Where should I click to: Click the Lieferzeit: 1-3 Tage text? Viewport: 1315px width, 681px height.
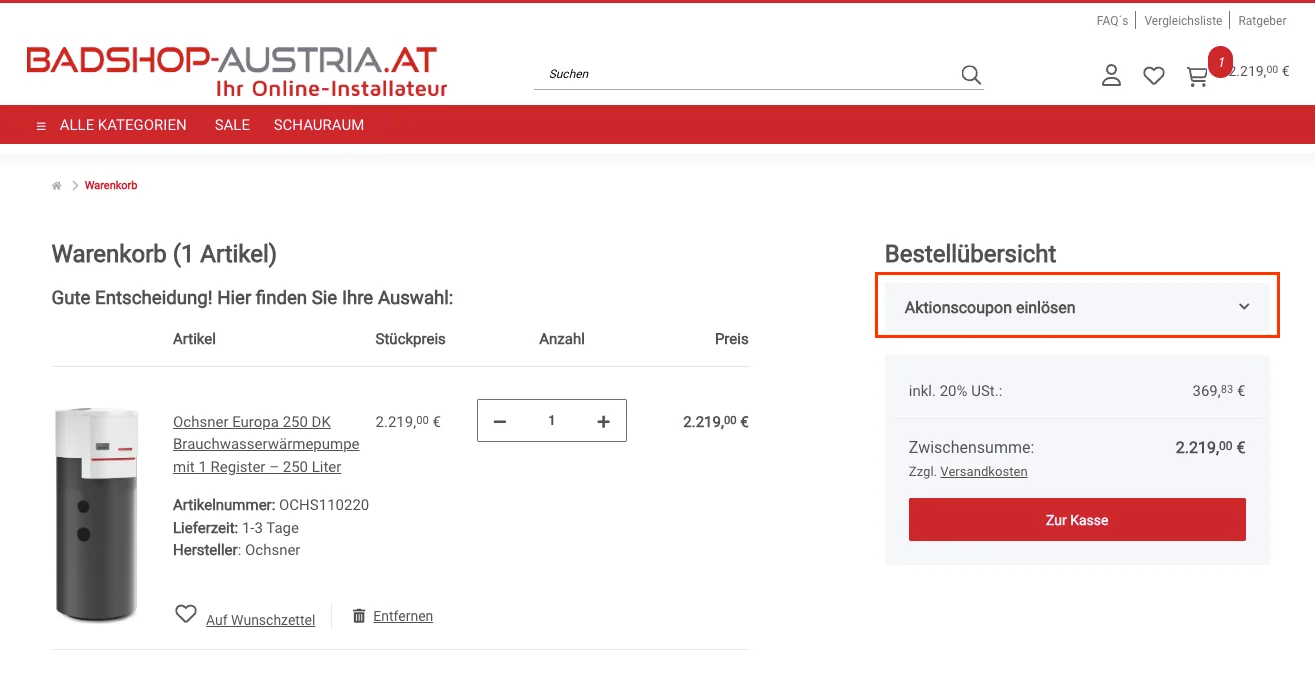coord(236,528)
